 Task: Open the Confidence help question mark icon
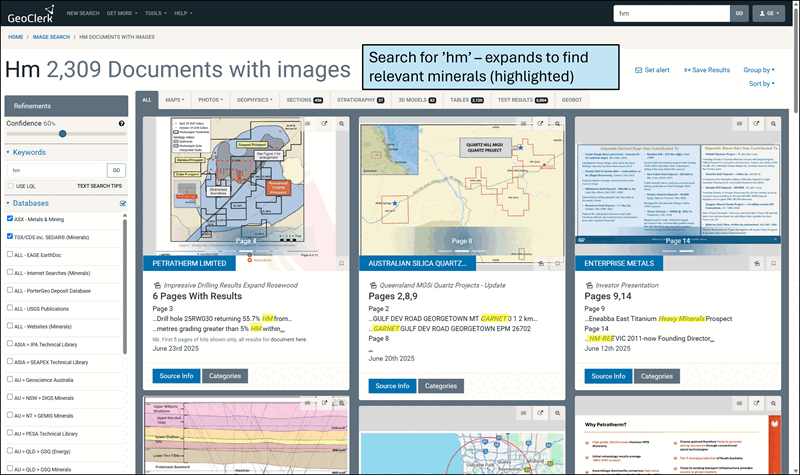pyautogui.click(x=122, y=123)
